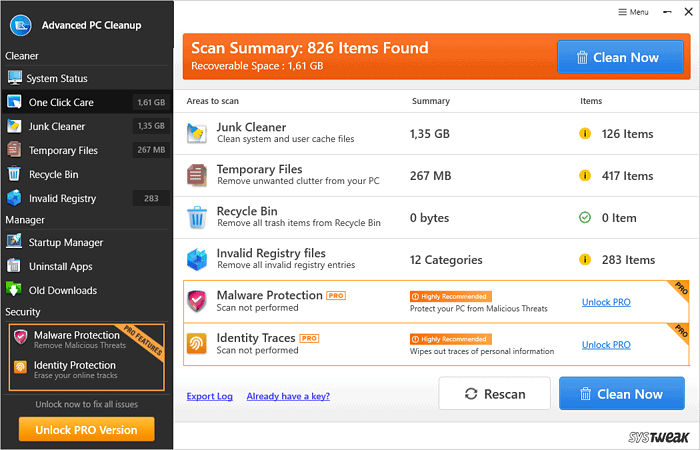The width and height of the screenshot is (700, 450).
Task: Click the Recycle Bin trash icon in list
Action: tap(197, 217)
